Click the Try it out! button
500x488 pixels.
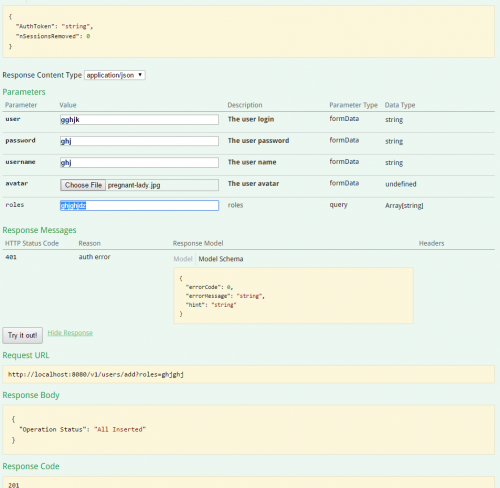pyautogui.click(x=23, y=335)
